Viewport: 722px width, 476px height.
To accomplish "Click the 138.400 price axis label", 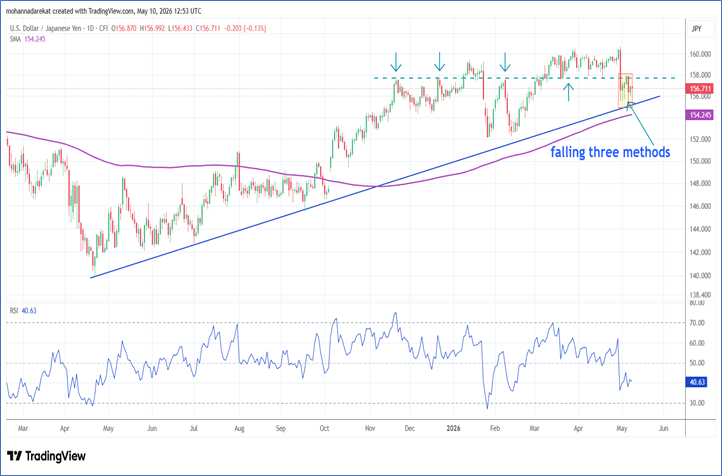I will click(700, 295).
